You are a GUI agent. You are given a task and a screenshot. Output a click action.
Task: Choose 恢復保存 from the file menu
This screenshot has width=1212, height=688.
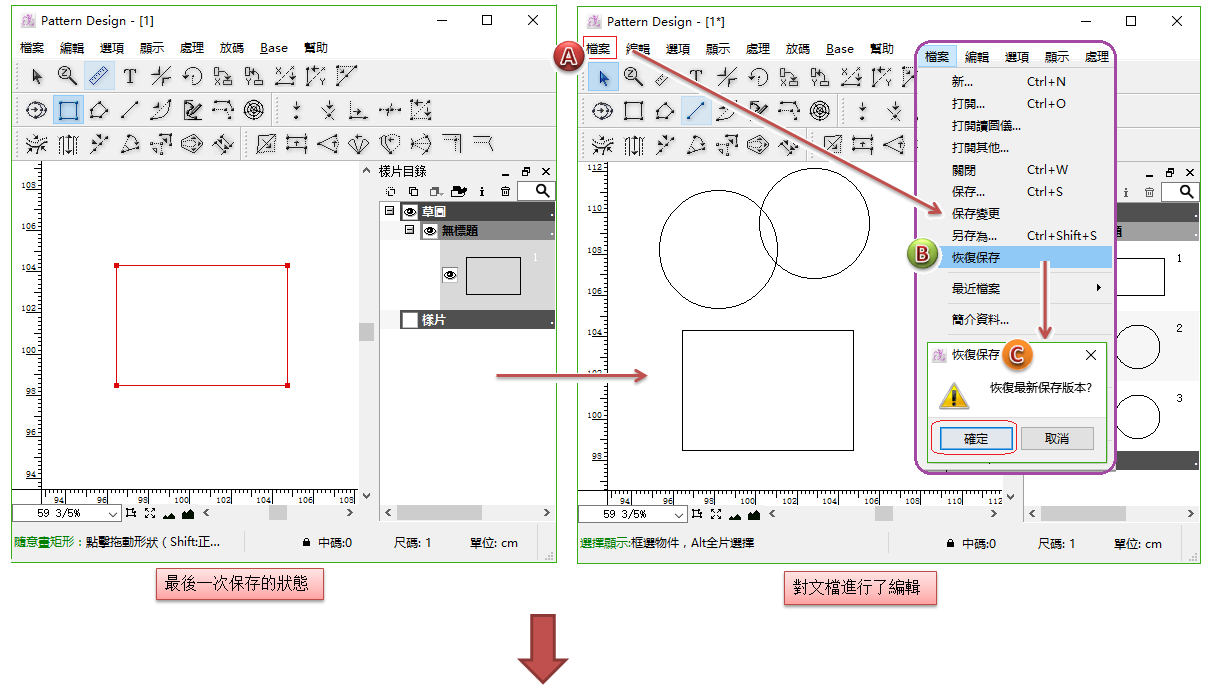coord(976,257)
